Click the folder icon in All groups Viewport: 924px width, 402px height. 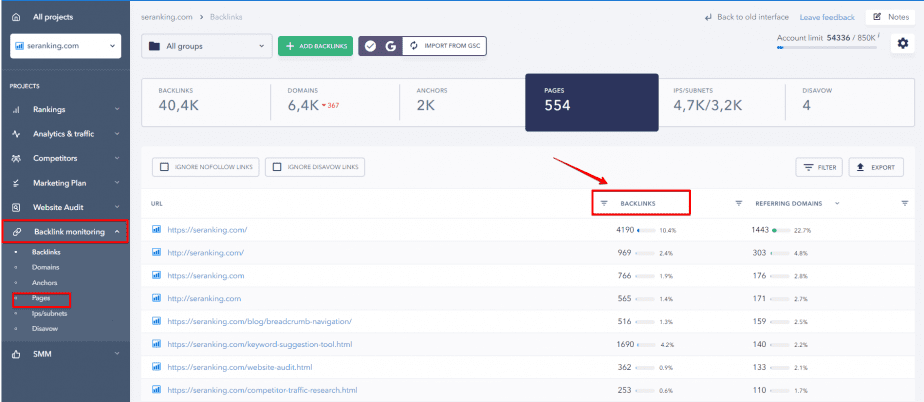point(154,46)
